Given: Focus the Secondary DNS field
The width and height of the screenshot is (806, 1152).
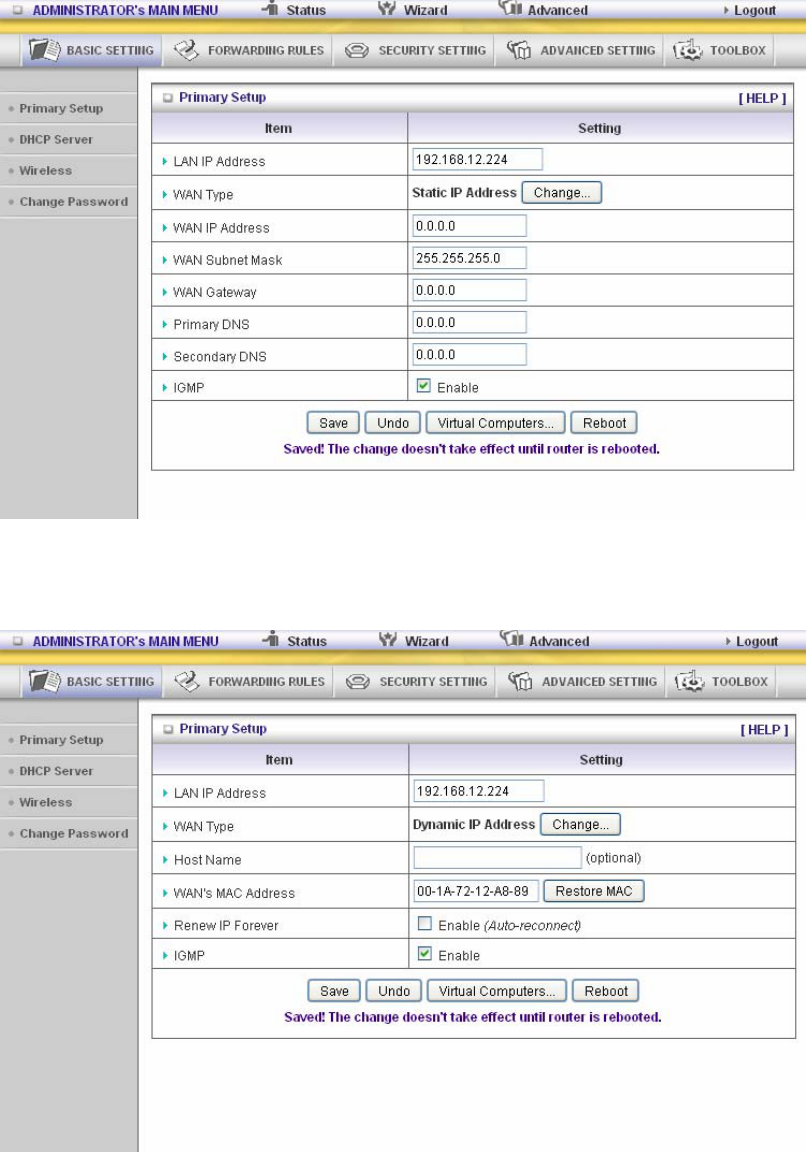Looking at the screenshot, I should click(469, 355).
